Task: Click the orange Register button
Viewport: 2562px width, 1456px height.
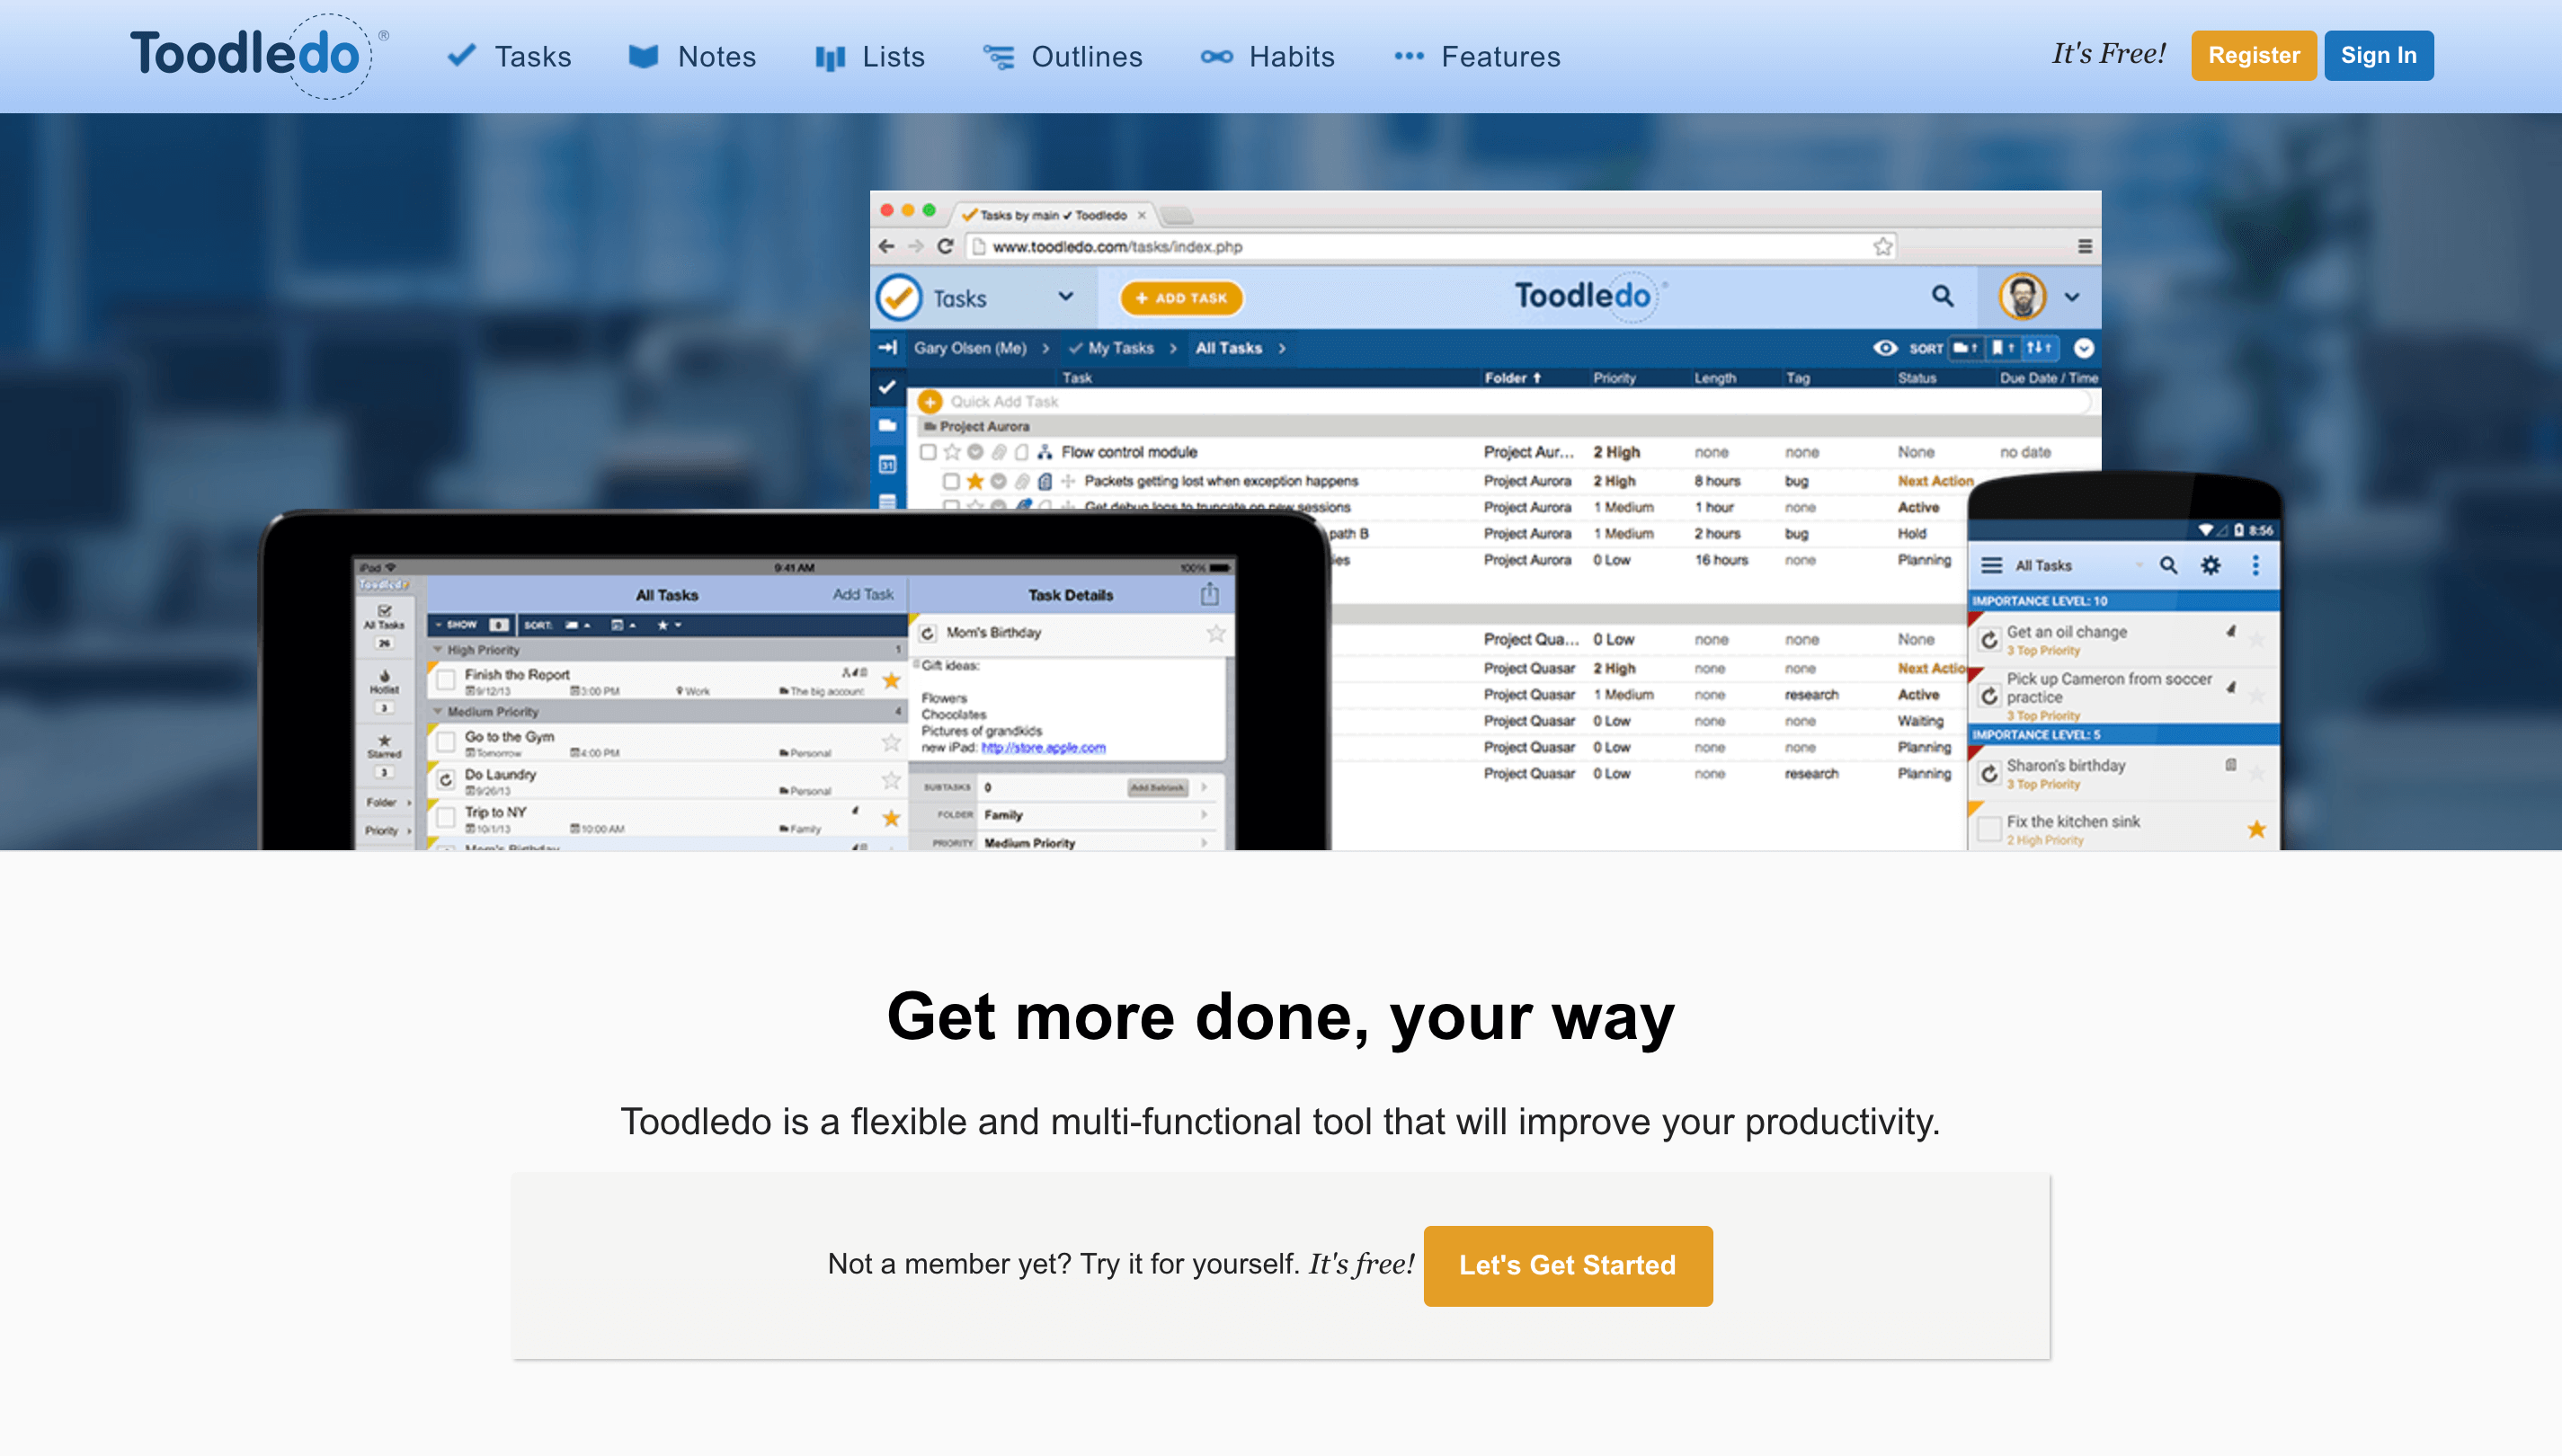Action: click(x=2253, y=56)
